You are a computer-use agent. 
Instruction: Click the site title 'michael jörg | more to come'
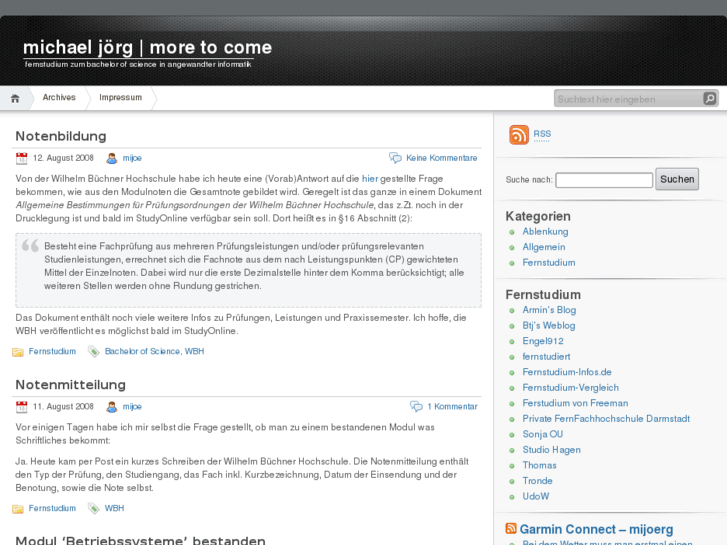[x=147, y=48]
